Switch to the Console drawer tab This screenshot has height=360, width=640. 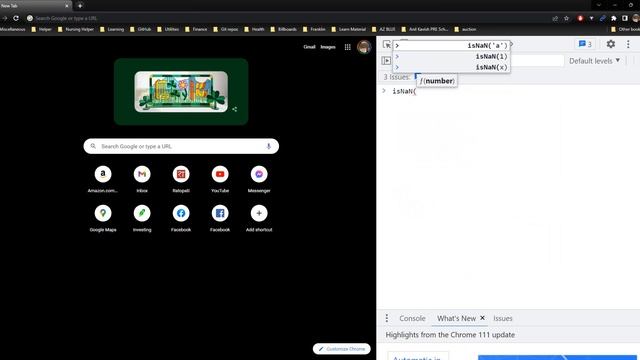(412, 318)
